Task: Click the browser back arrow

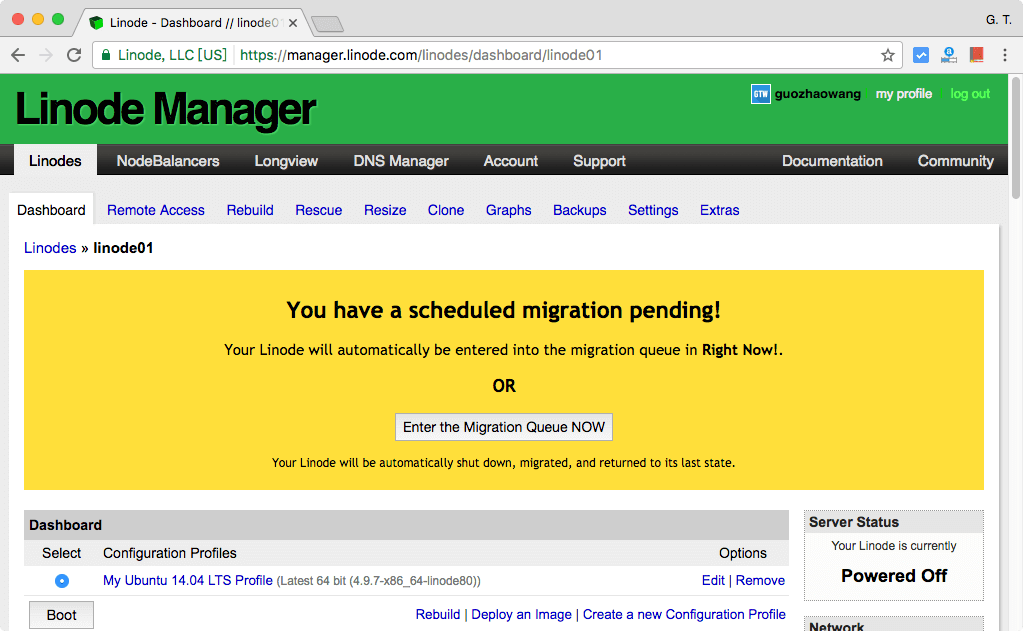Action: [x=18, y=55]
